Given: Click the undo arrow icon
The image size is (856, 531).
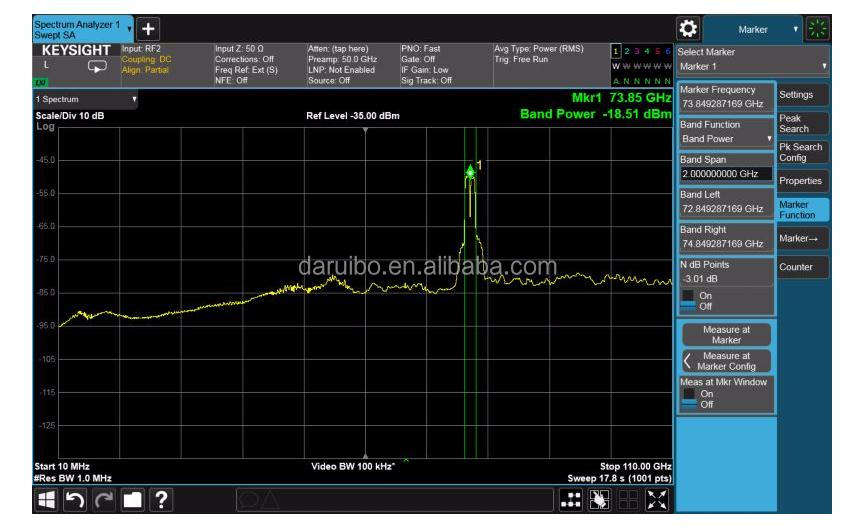Looking at the screenshot, I should (x=75, y=500).
